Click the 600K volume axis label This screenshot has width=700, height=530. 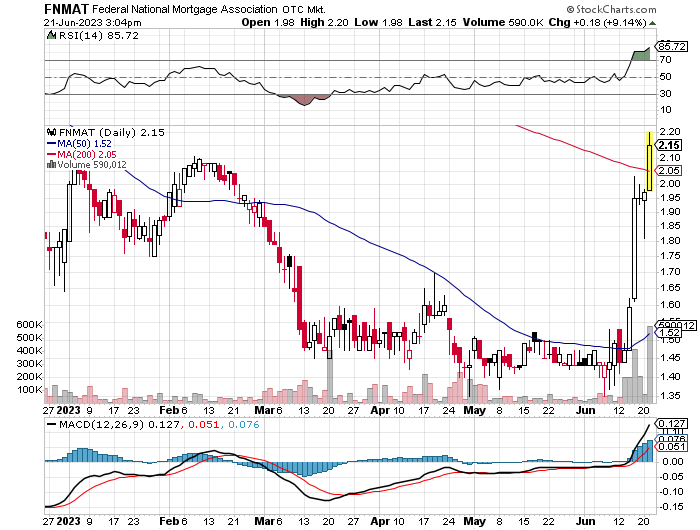(x=29, y=325)
